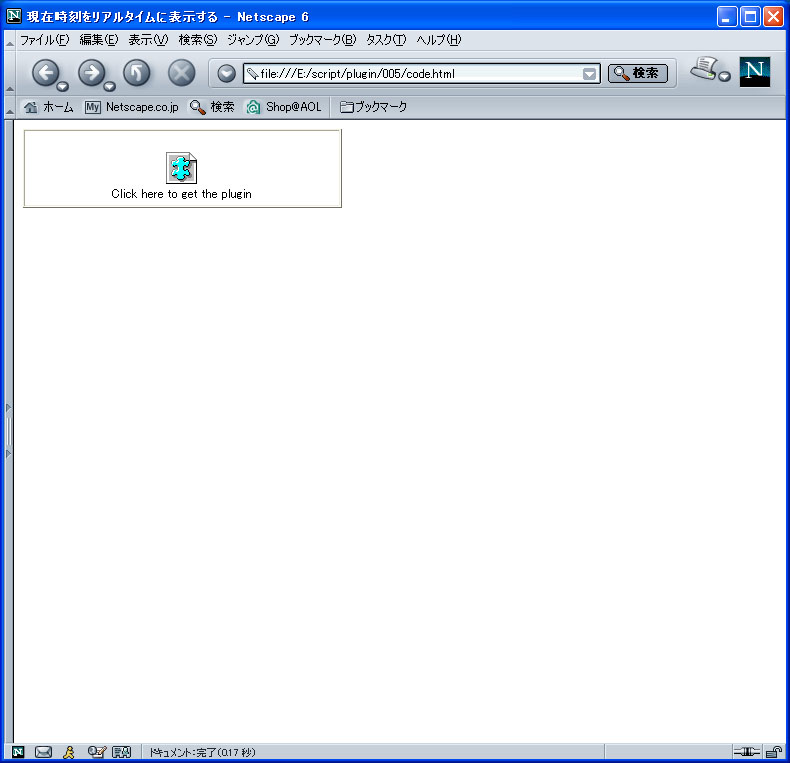Open the 編集(E) menu

(99, 40)
